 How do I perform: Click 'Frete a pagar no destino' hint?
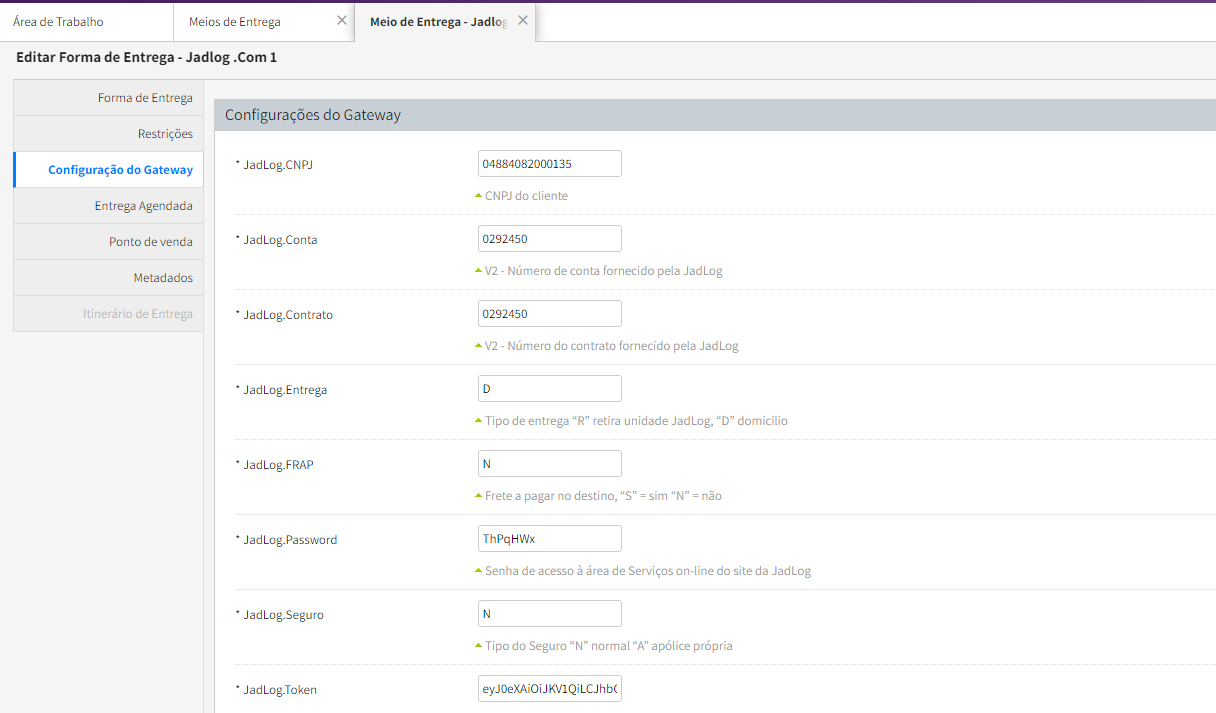coord(603,496)
